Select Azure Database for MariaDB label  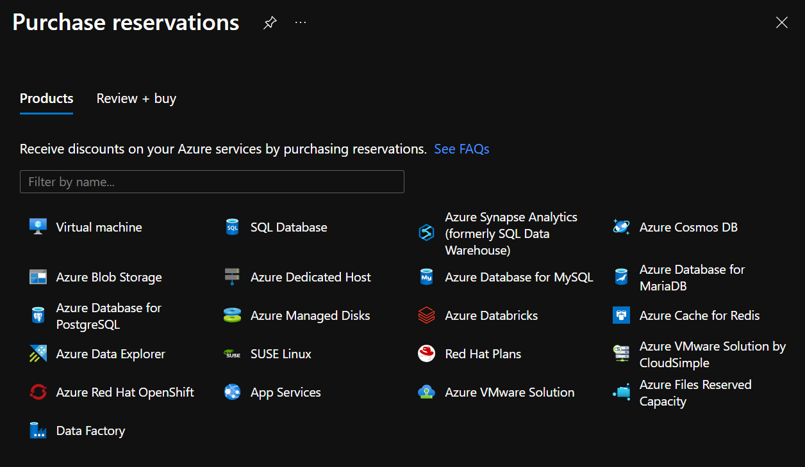pyautogui.click(x=692, y=278)
